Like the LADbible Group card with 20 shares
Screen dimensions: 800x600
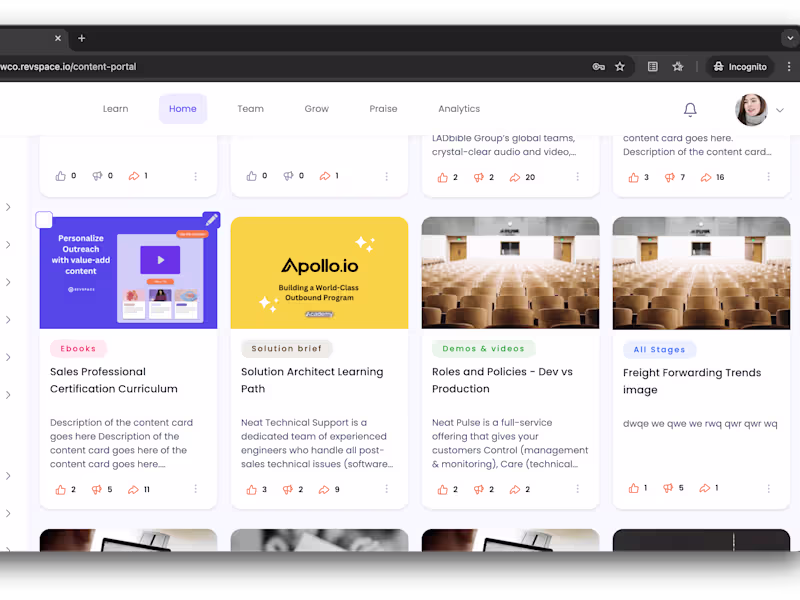[x=442, y=178]
